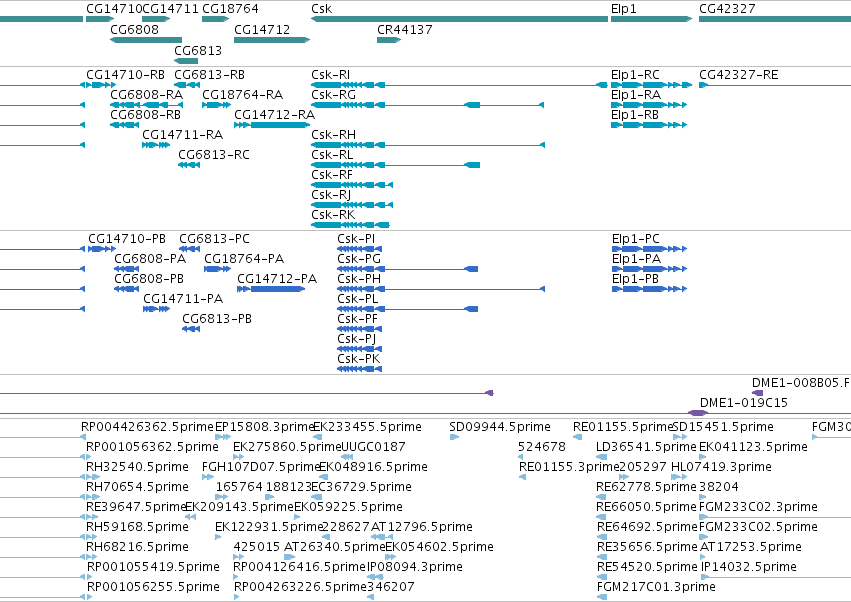The image size is (851, 602).
Task: Click transcript Elp1-RB
Action: (x=635, y=115)
